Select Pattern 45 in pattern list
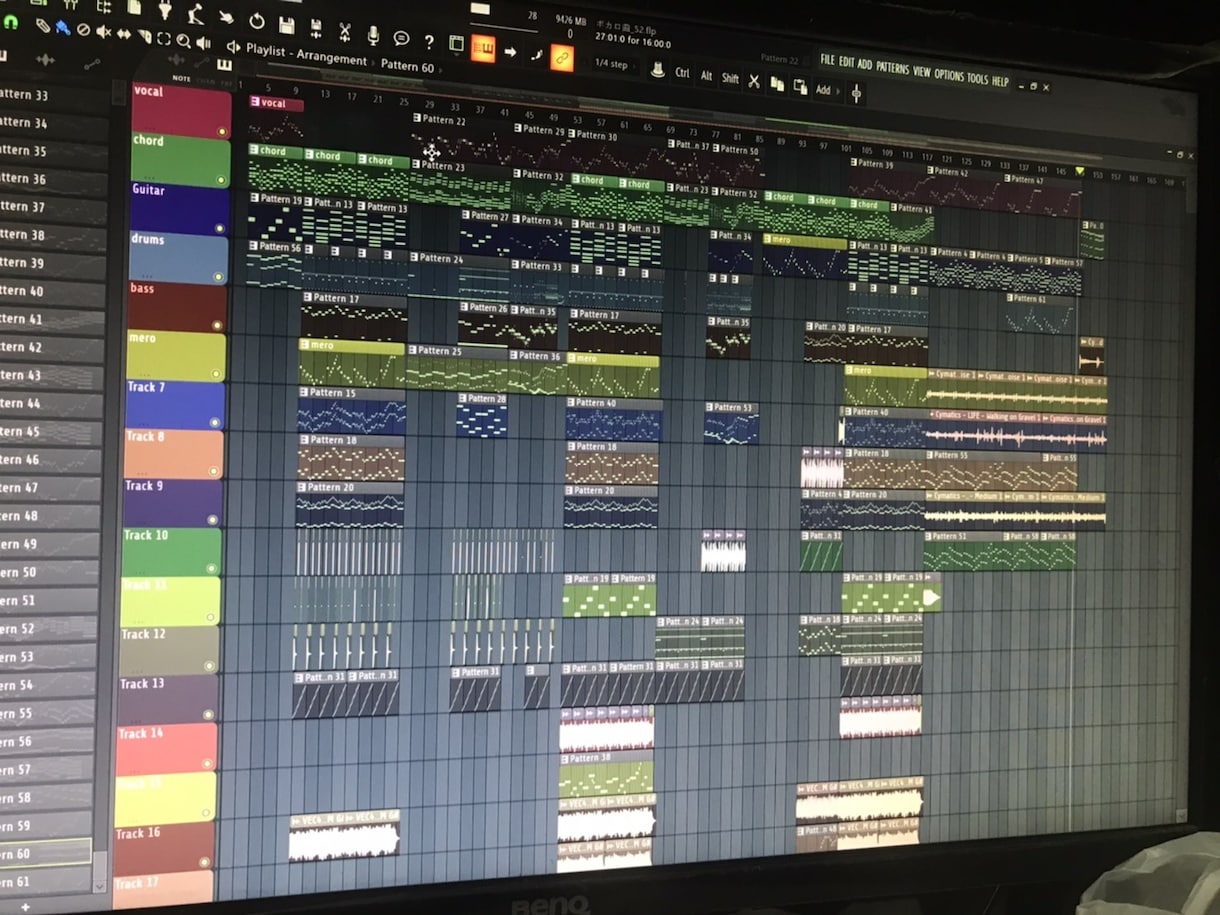This screenshot has width=1220, height=915. (x=50, y=432)
